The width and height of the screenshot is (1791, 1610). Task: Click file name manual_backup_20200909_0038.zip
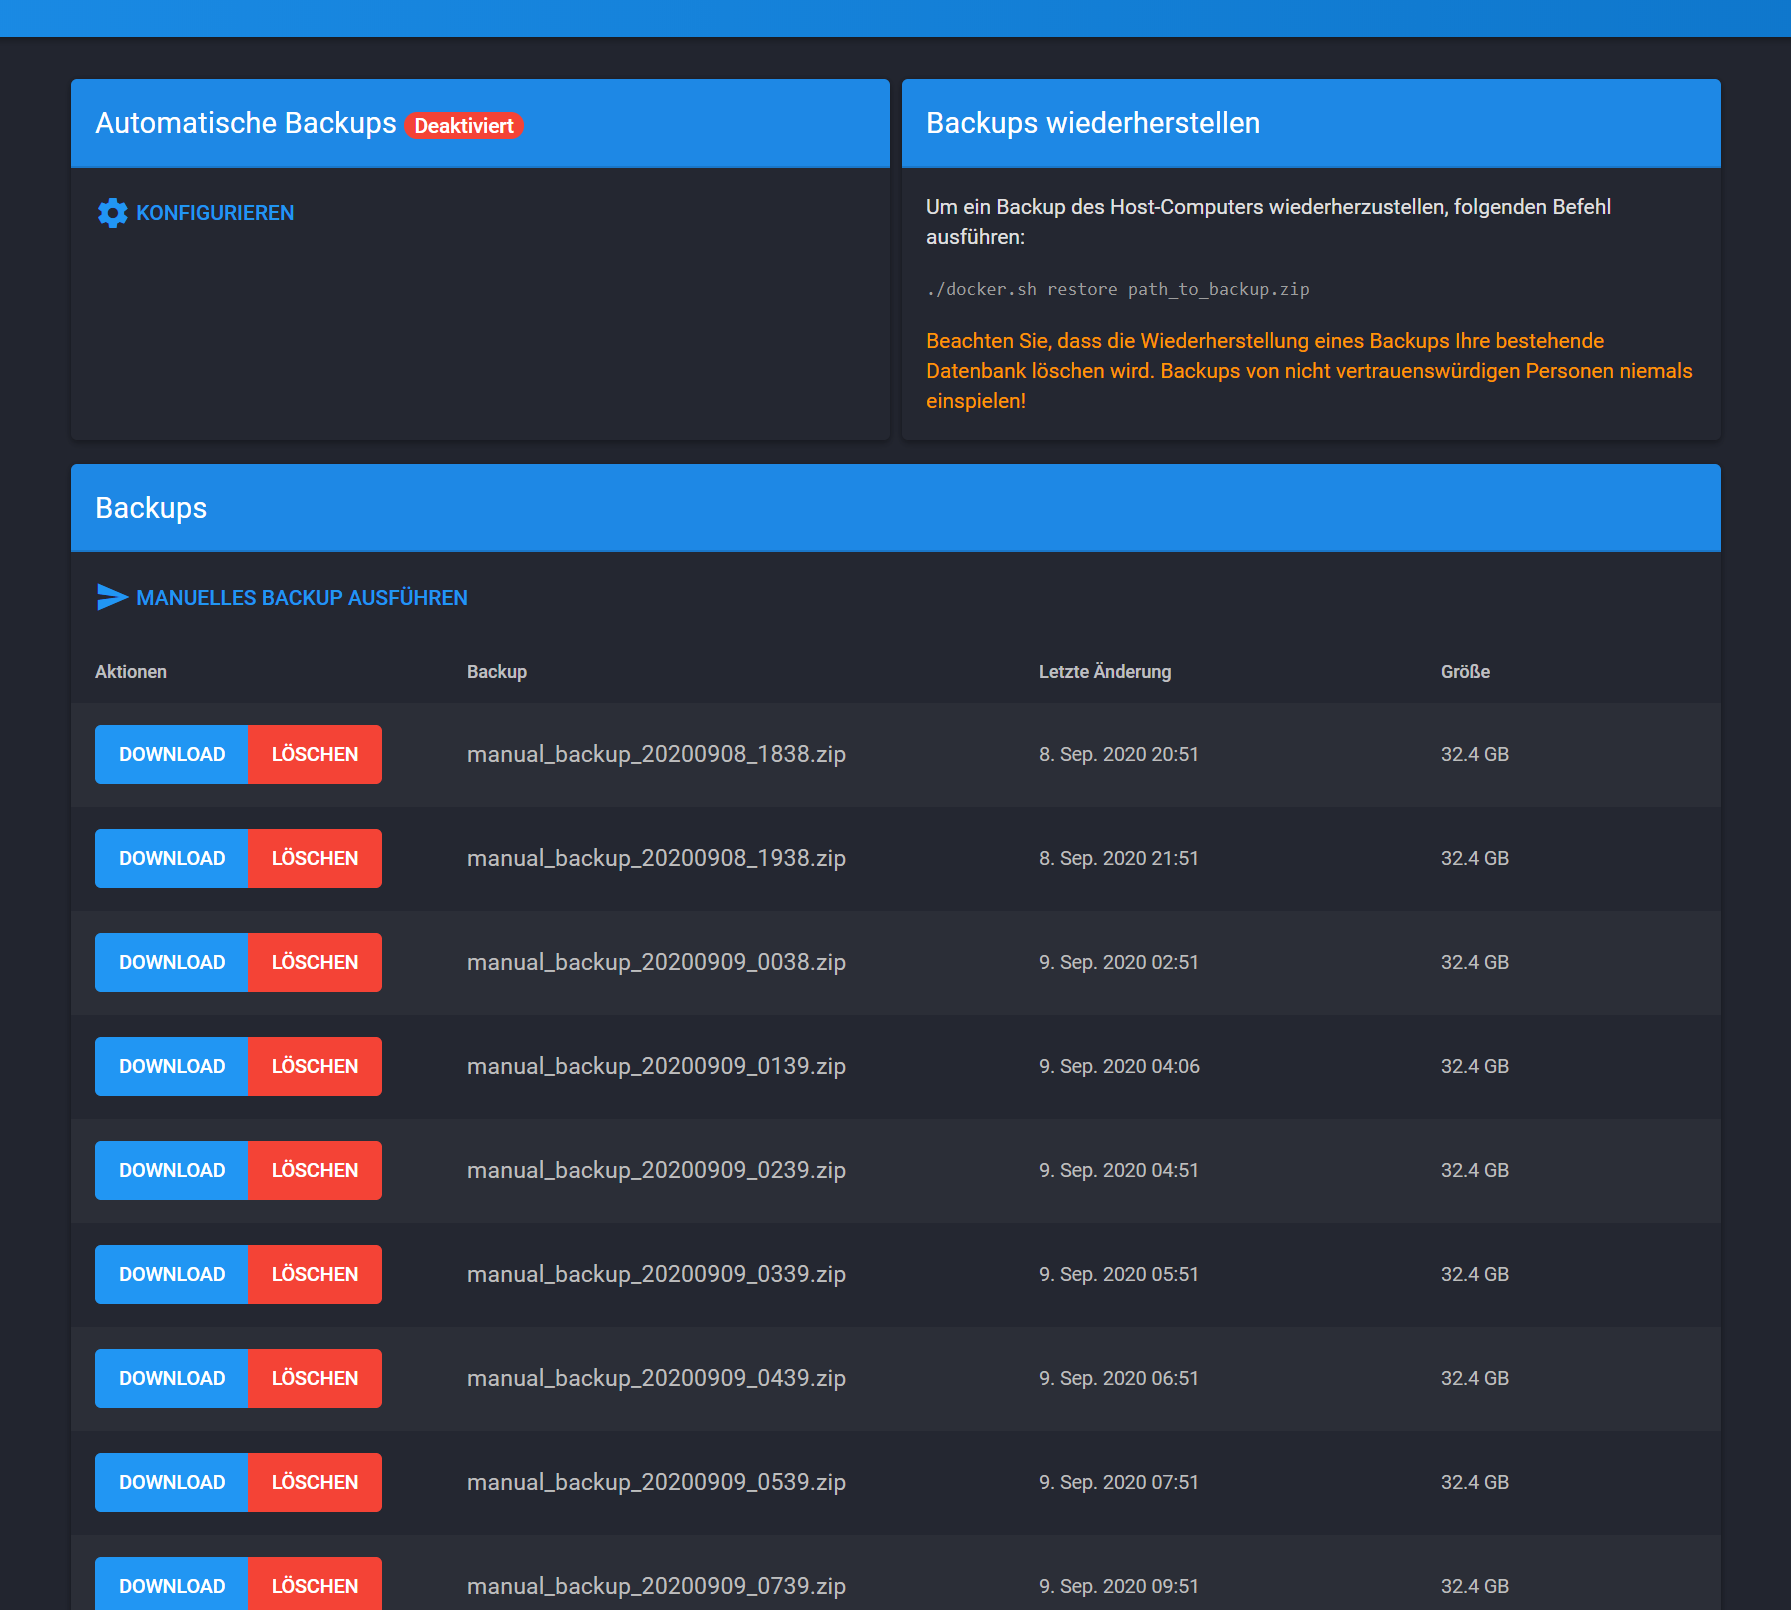coord(656,962)
